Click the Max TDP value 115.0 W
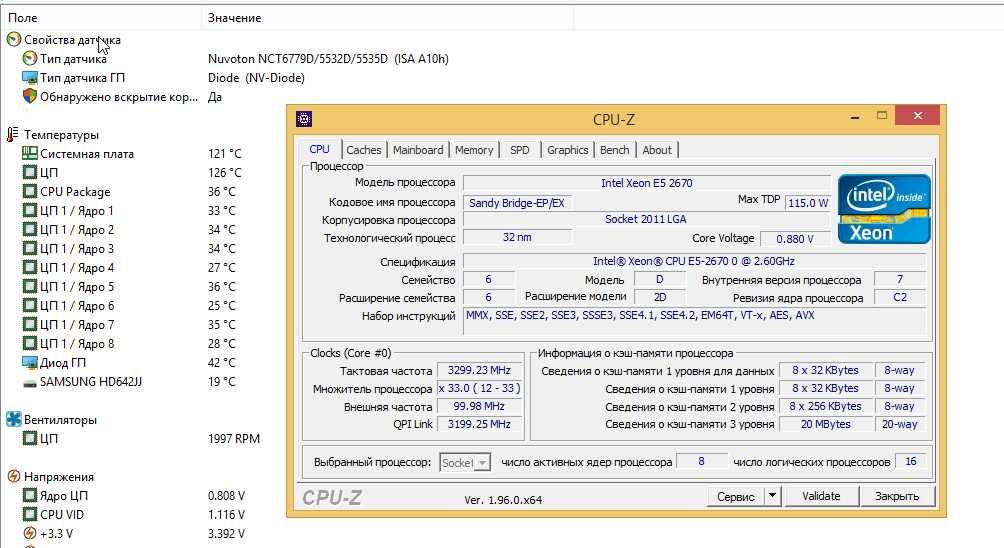The image size is (1004, 548). click(x=808, y=202)
